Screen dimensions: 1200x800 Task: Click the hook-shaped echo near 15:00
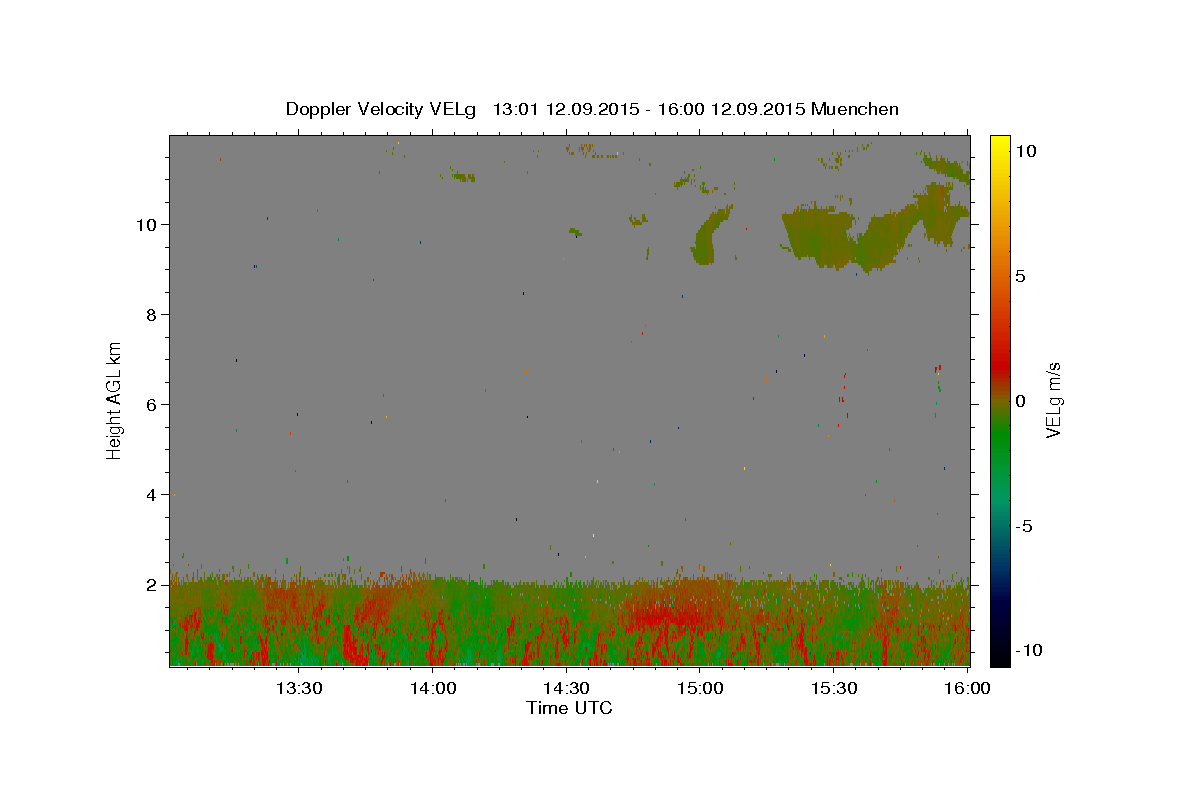click(712, 236)
